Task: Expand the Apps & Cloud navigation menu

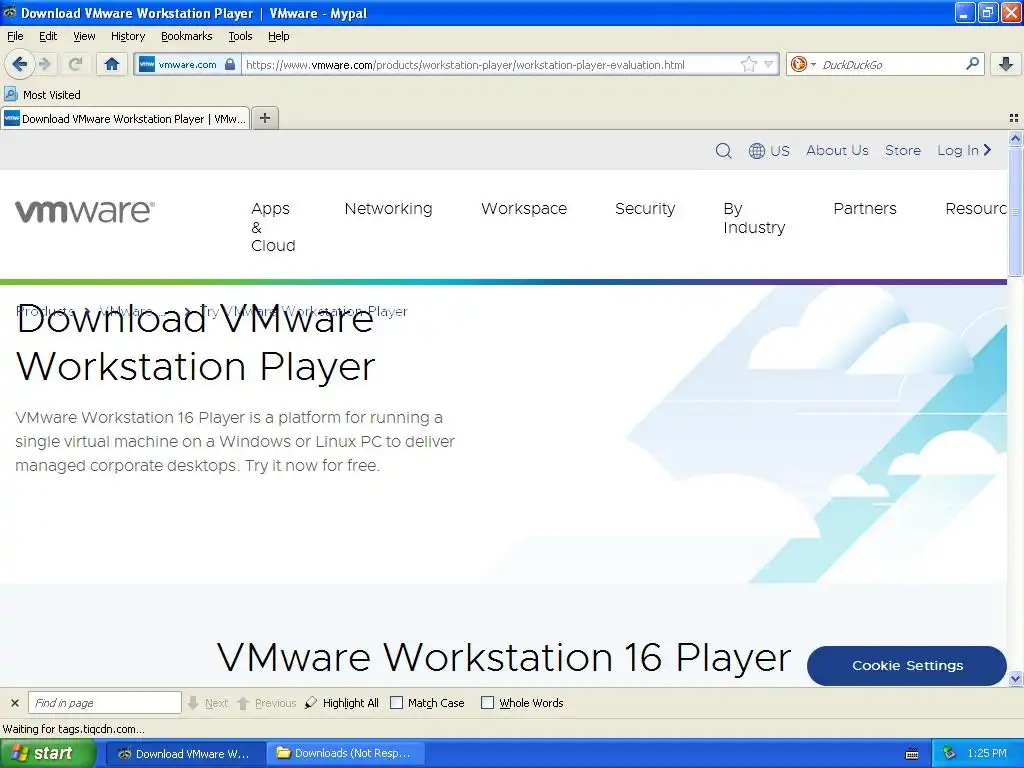Action: click(273, 227)
